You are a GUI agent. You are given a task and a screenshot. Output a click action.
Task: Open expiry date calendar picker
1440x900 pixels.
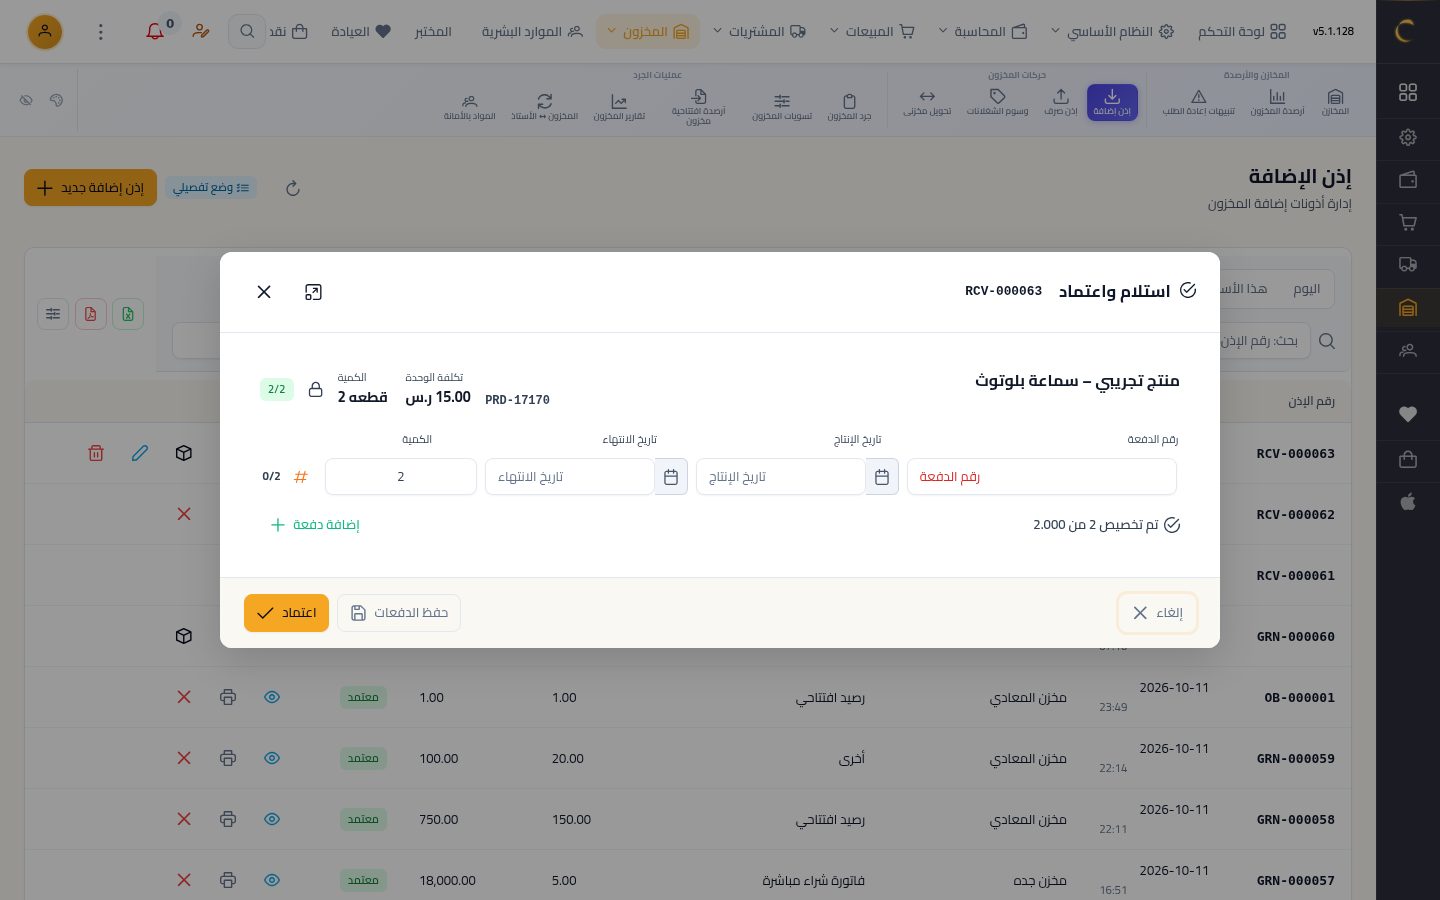(671, 477)
